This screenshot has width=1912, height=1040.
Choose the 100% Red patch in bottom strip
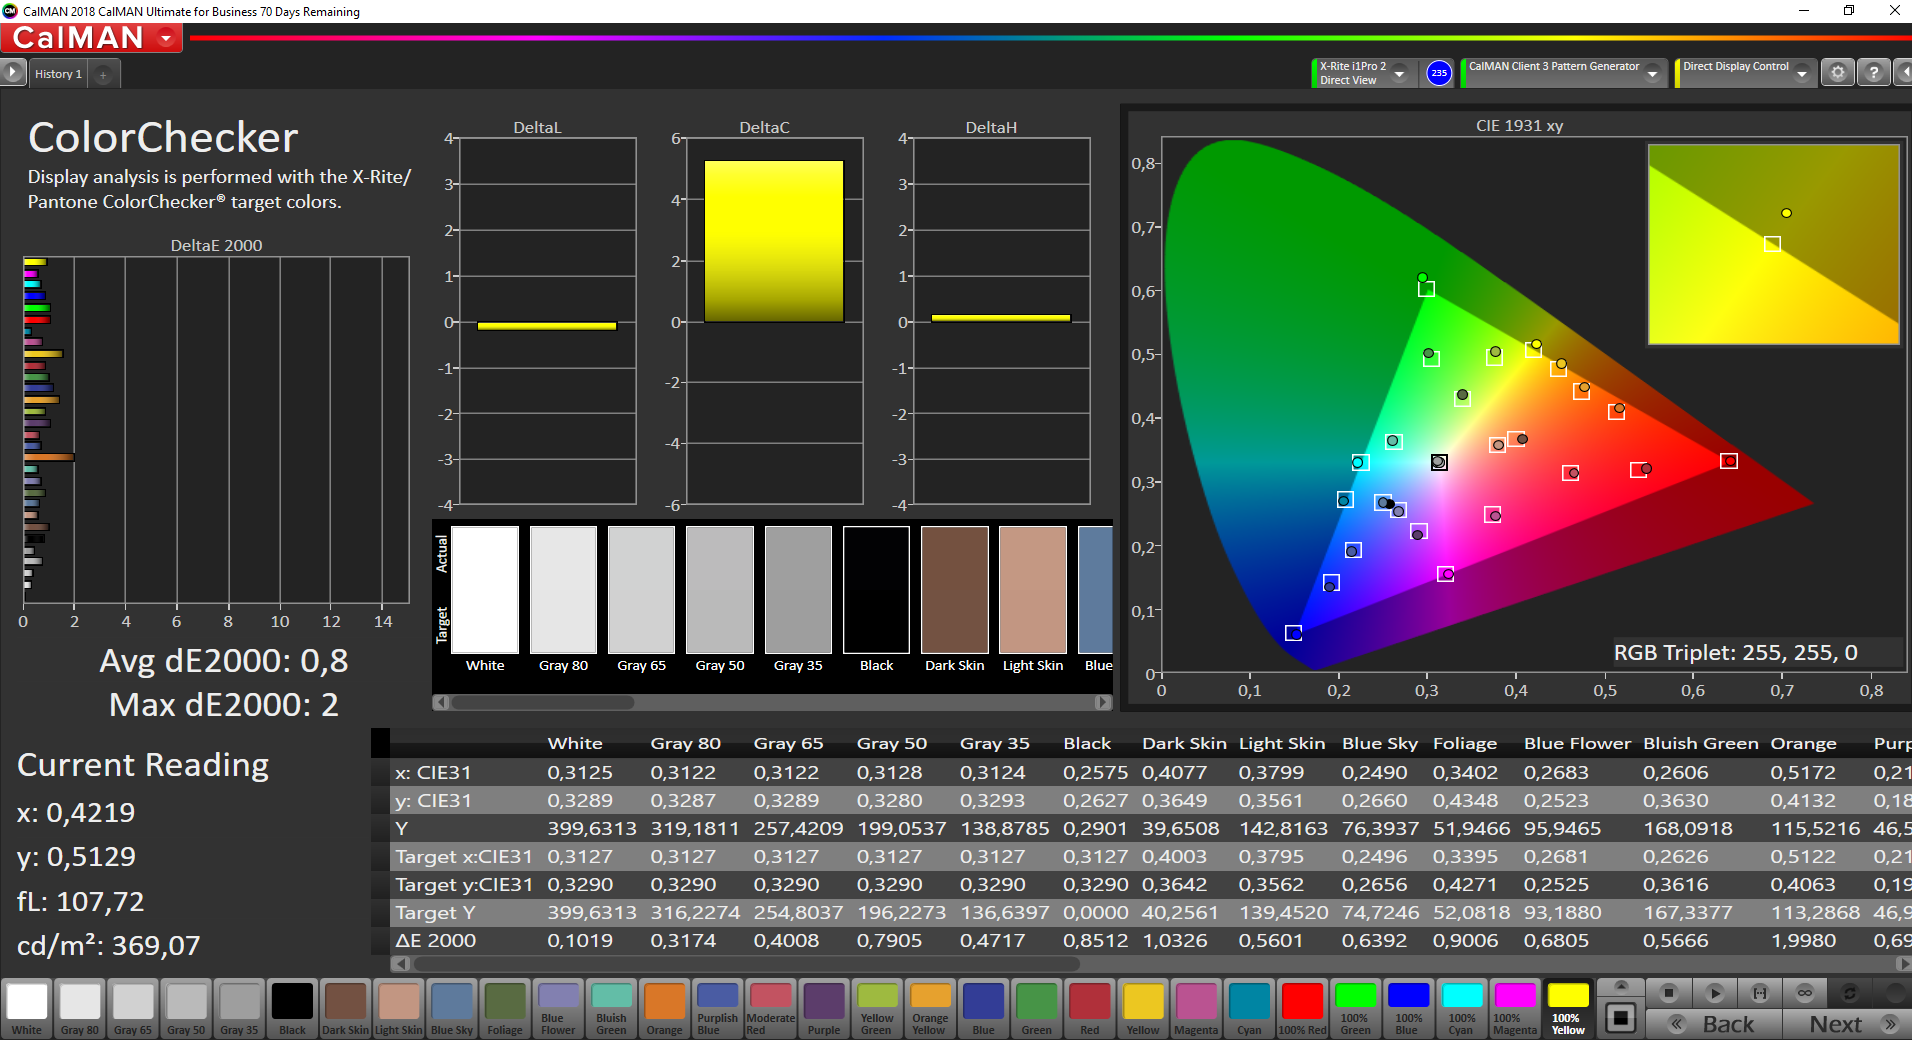(x=1302, y=1008)
